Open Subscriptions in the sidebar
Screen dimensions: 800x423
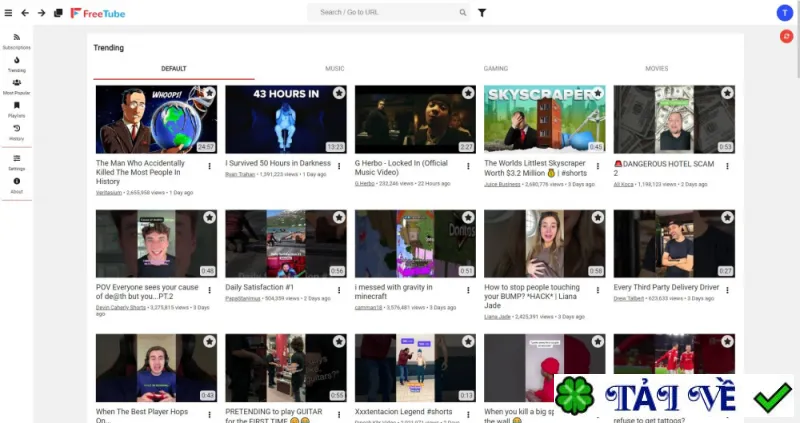point(16,41)
